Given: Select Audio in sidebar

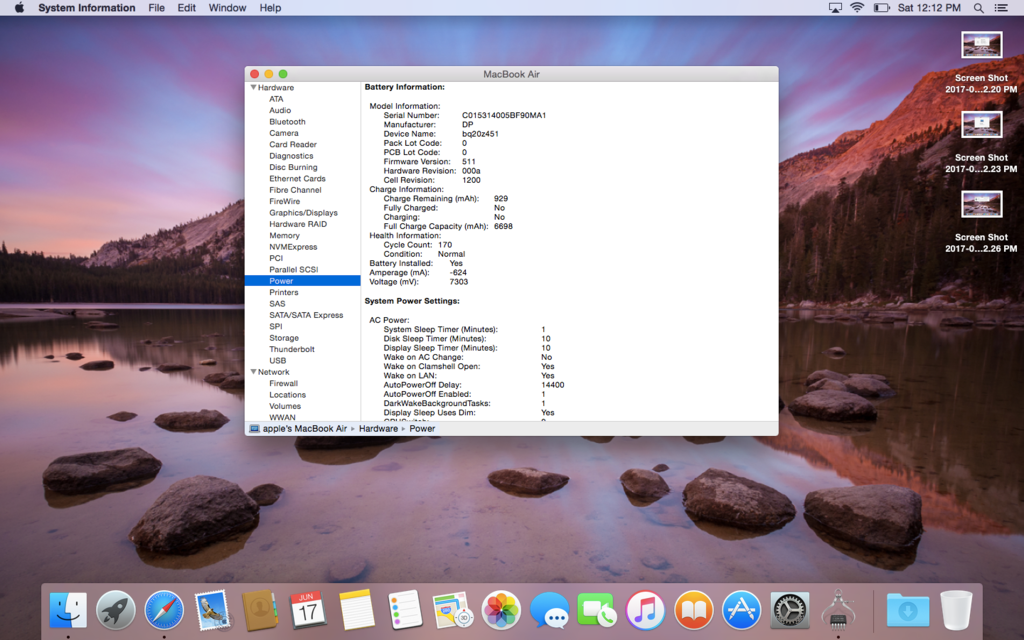Looking at the screenshot, I should tap(280, 110).
